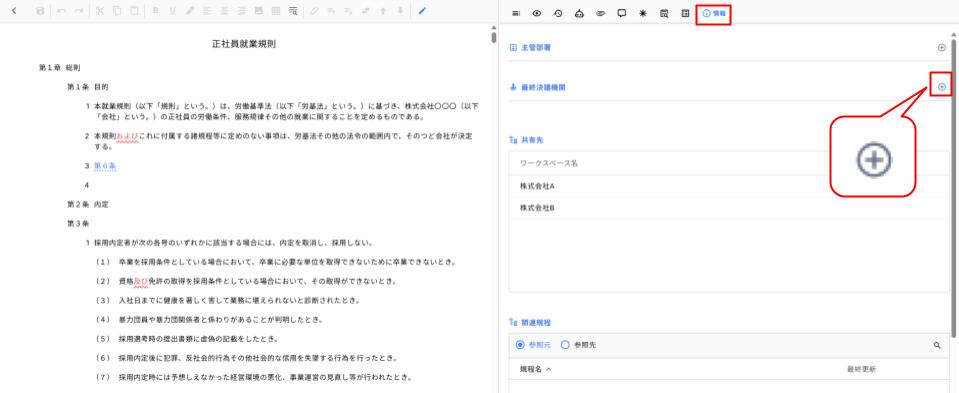Select the 参照先 radio button
The width and height of the screenshot is (959, 393).
(x=565, y=345)
